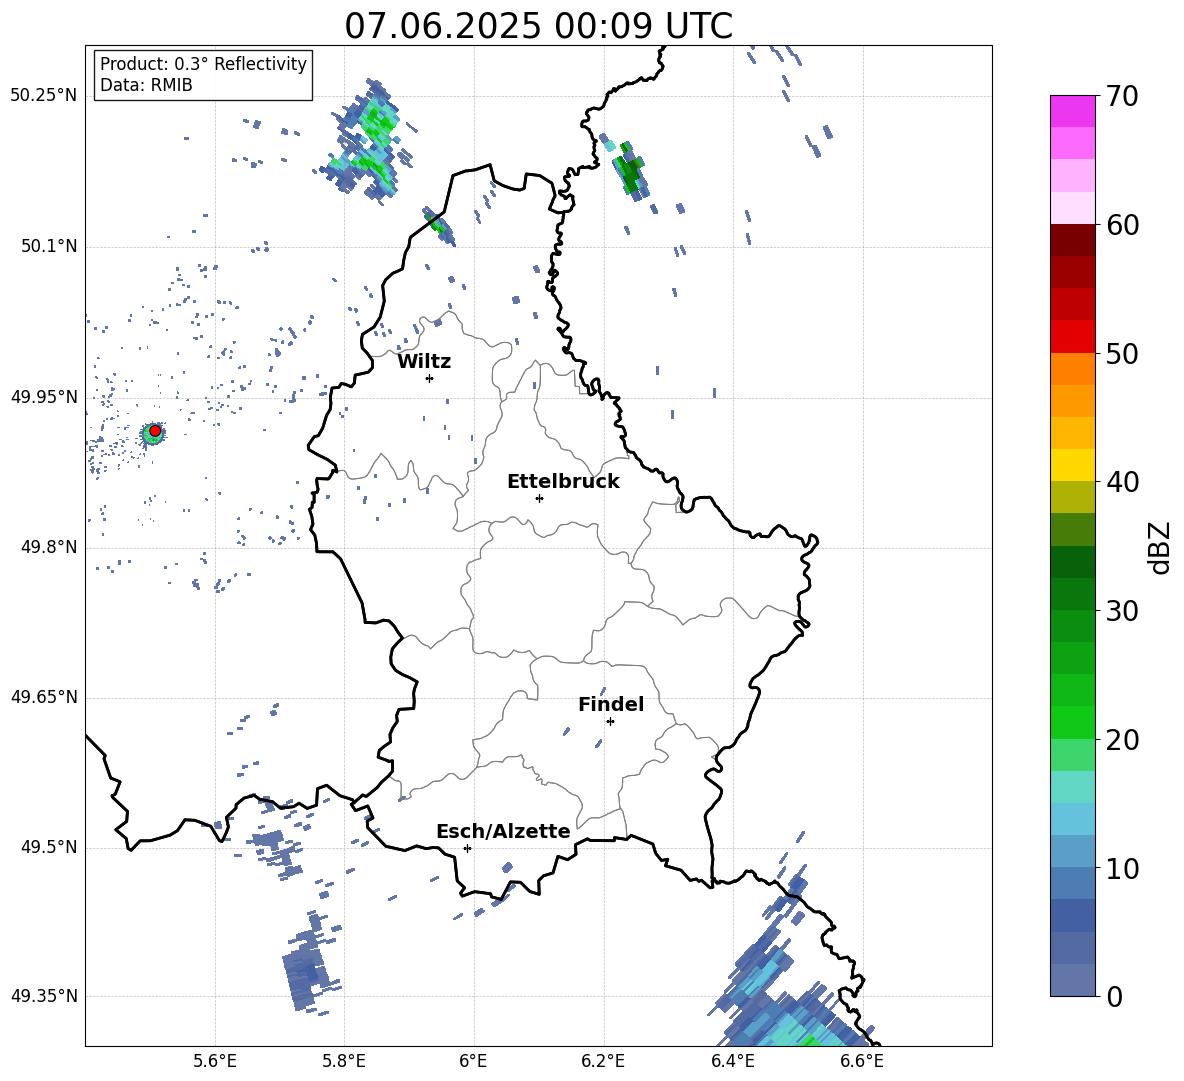Click the cross marker below Findel
The width and height of the screenshot is (1184, 1081).
[610, 721]
